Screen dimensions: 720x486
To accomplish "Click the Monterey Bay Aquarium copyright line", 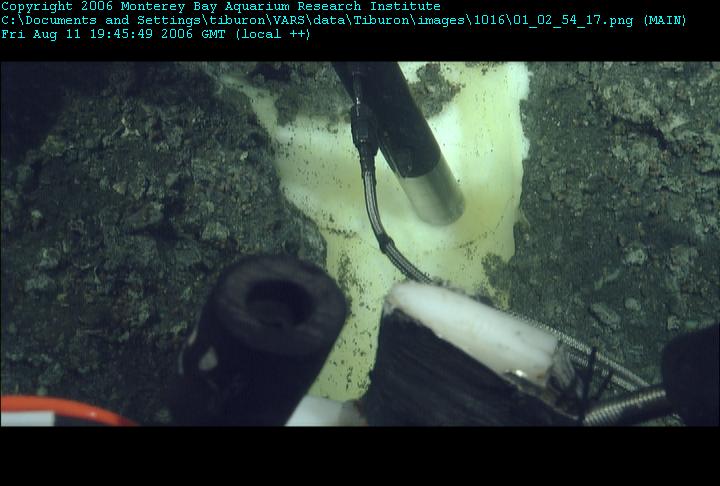I will click(221, 6).
